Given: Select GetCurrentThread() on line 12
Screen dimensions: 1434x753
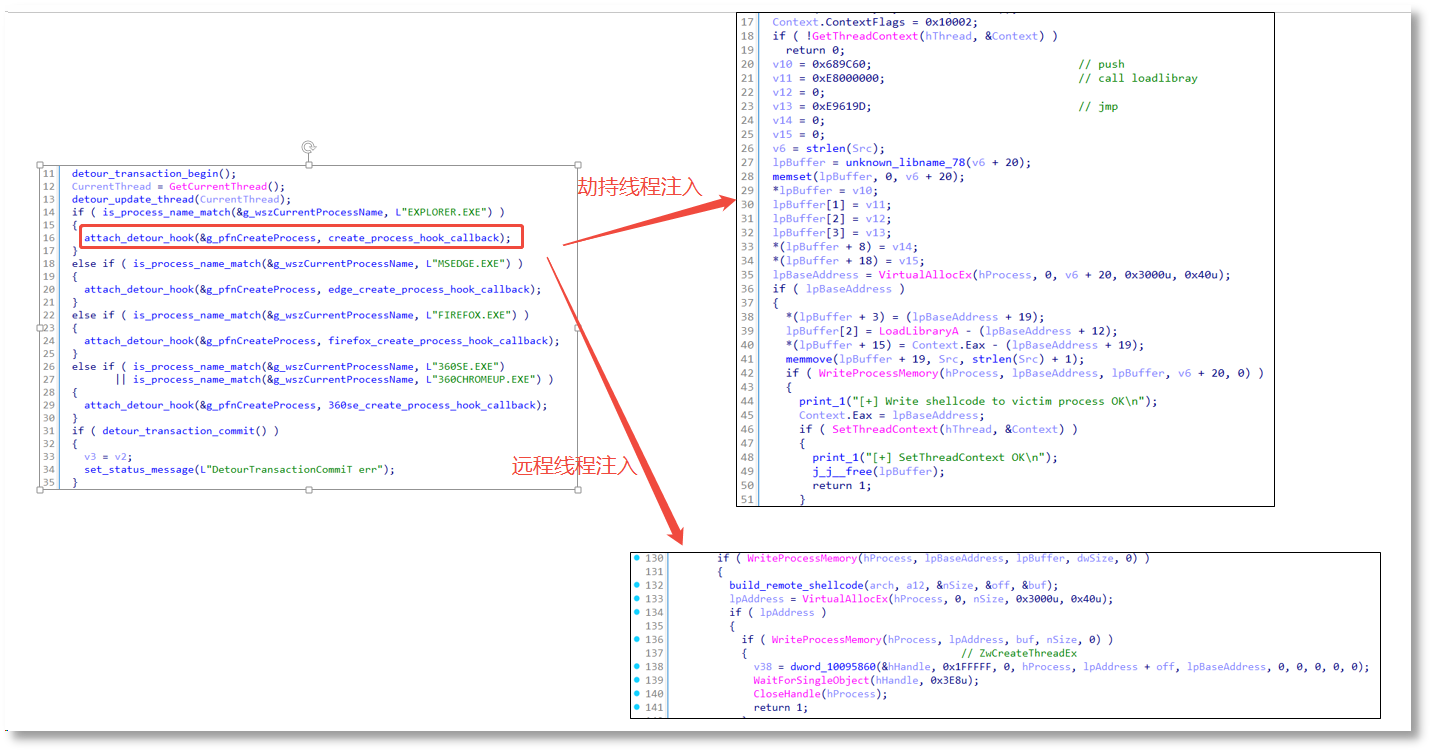Looking at the screenshot, I should coord(227,186).
